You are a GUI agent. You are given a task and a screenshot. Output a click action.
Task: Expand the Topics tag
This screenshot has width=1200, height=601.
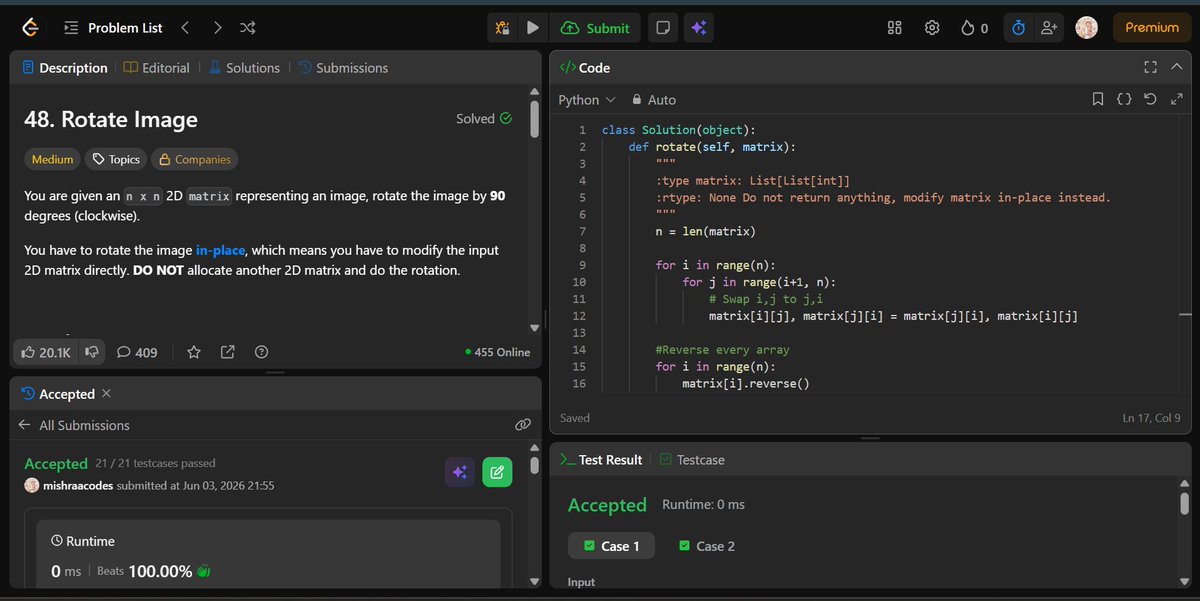116,159
